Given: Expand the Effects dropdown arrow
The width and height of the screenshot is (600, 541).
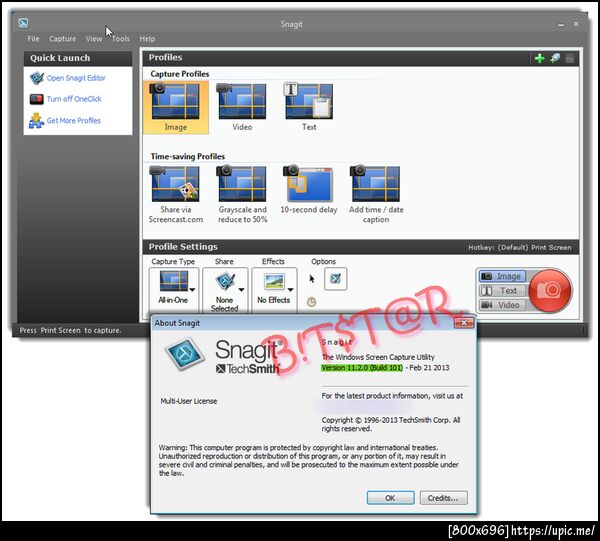Looking at the screenshot, I should (x=290, y=290).
